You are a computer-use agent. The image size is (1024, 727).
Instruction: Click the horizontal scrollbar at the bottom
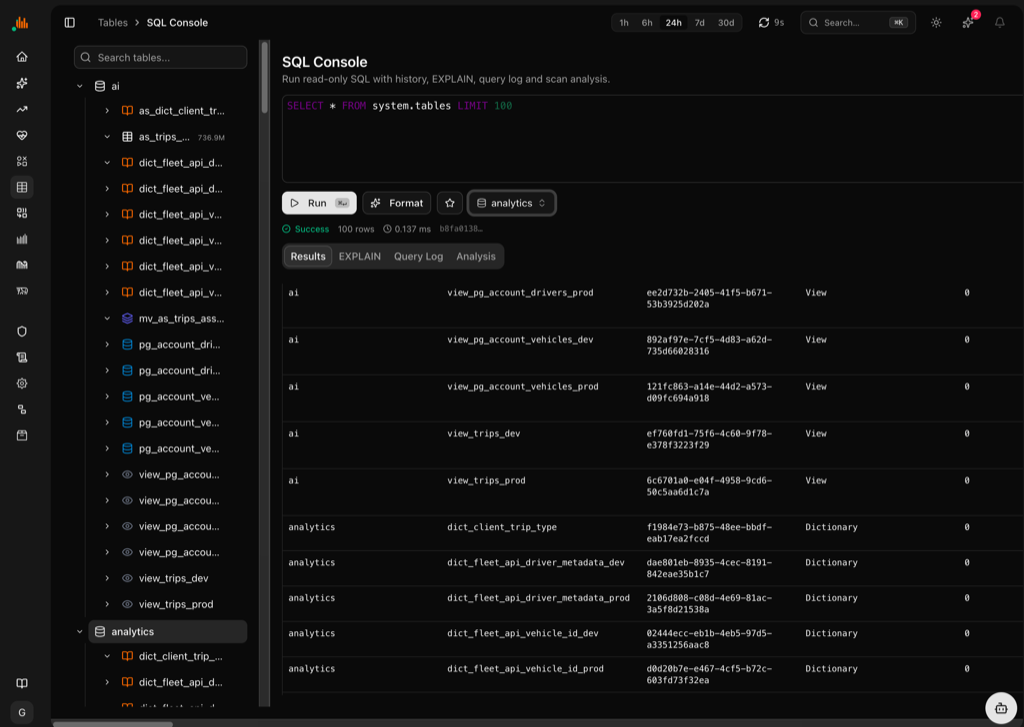112,724
